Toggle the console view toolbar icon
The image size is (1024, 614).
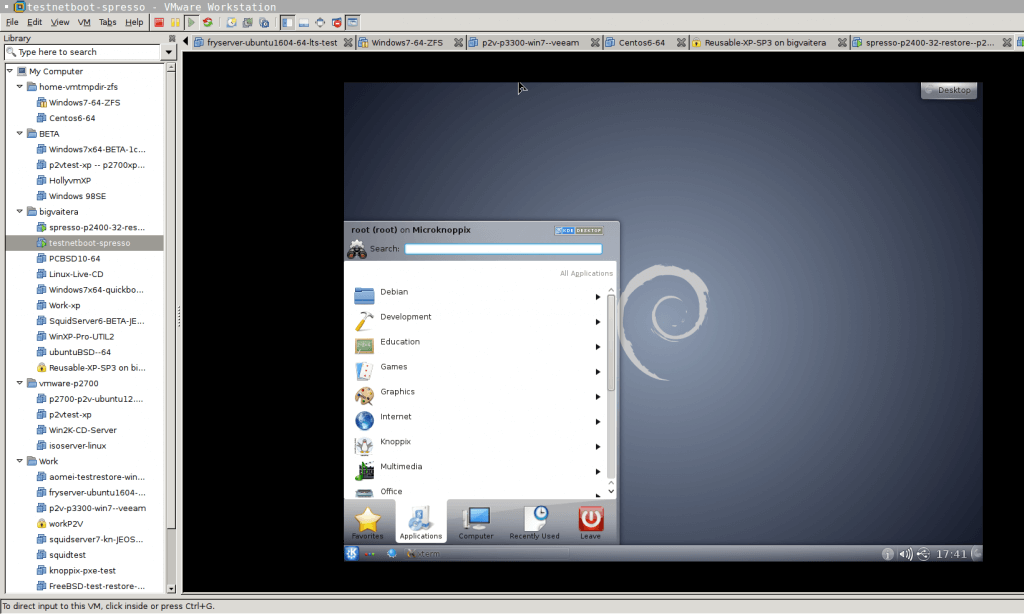(x=353, y=22)
